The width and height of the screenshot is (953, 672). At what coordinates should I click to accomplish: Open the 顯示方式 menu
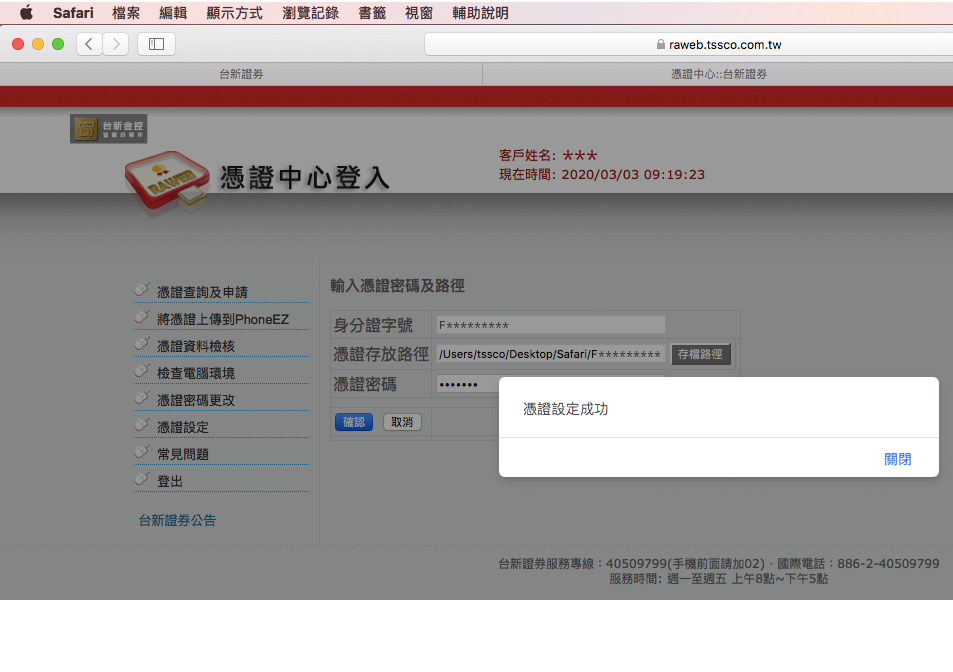point(235,13)
